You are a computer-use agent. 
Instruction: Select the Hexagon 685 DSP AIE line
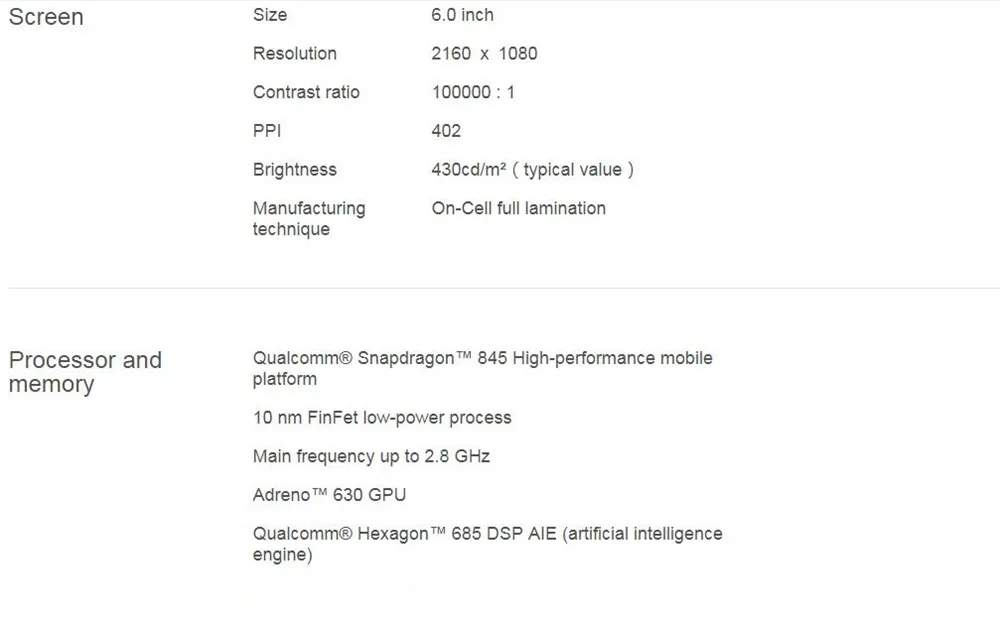click(x=488, y=543)
